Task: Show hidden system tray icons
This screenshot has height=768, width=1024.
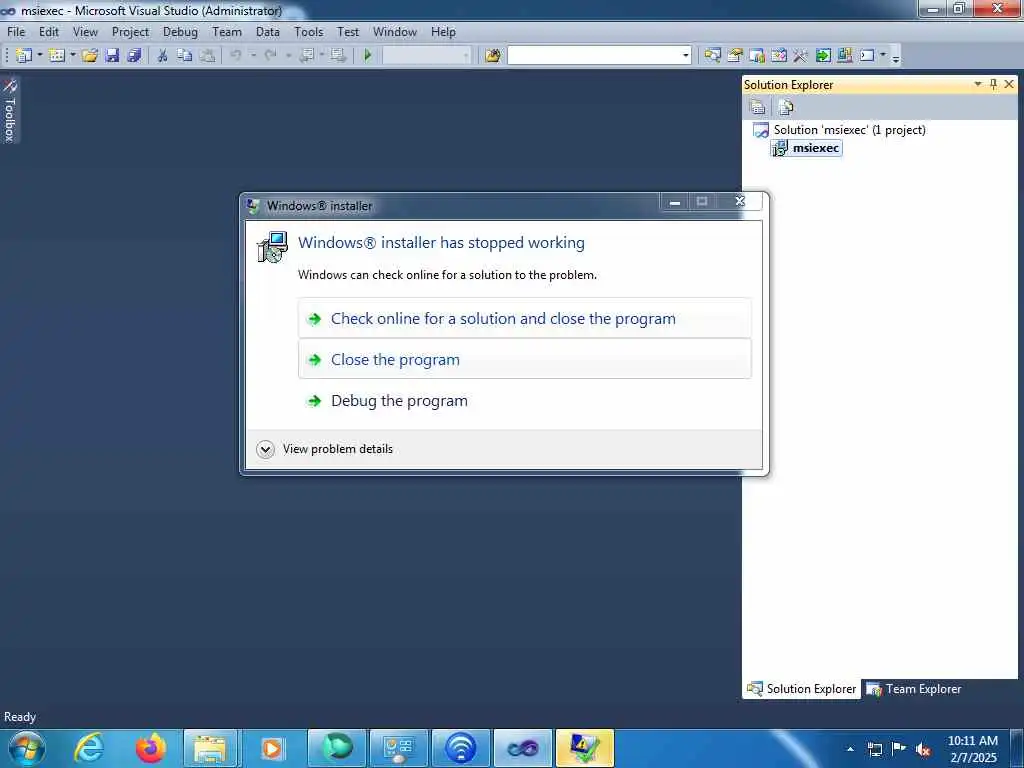Action: coord(850,749)
